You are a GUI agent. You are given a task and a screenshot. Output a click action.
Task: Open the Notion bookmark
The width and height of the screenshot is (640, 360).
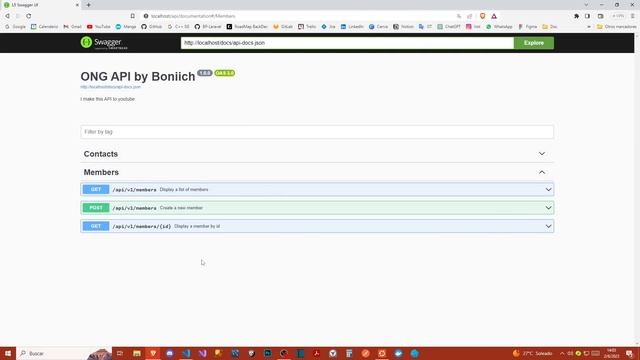pyautogui.click(x=403, y=27)
